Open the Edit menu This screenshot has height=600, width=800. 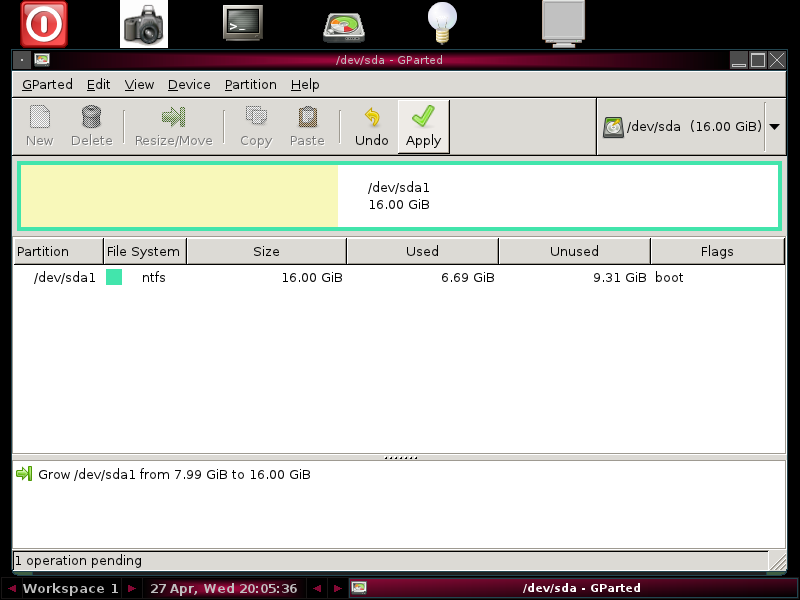(x=98, y=85)
